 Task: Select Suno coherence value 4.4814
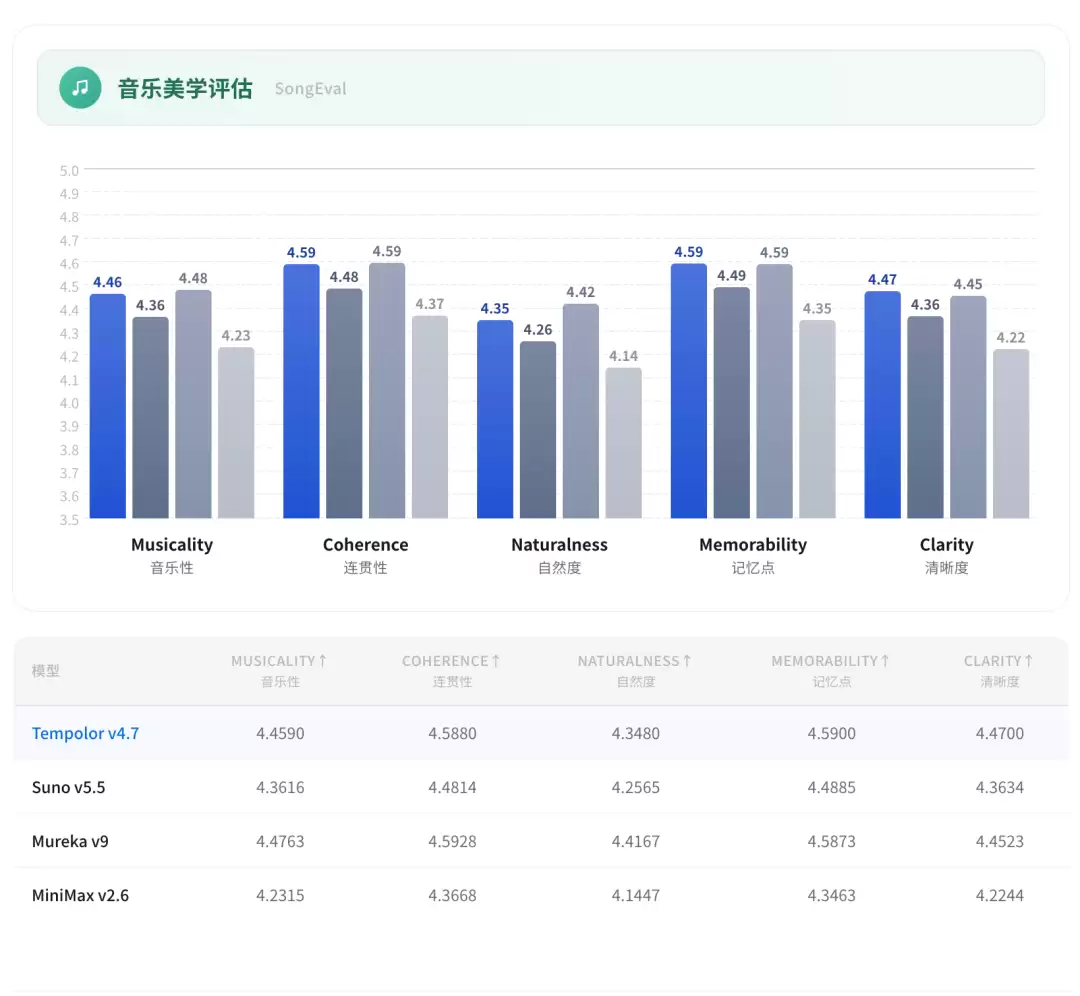point(453,787)
